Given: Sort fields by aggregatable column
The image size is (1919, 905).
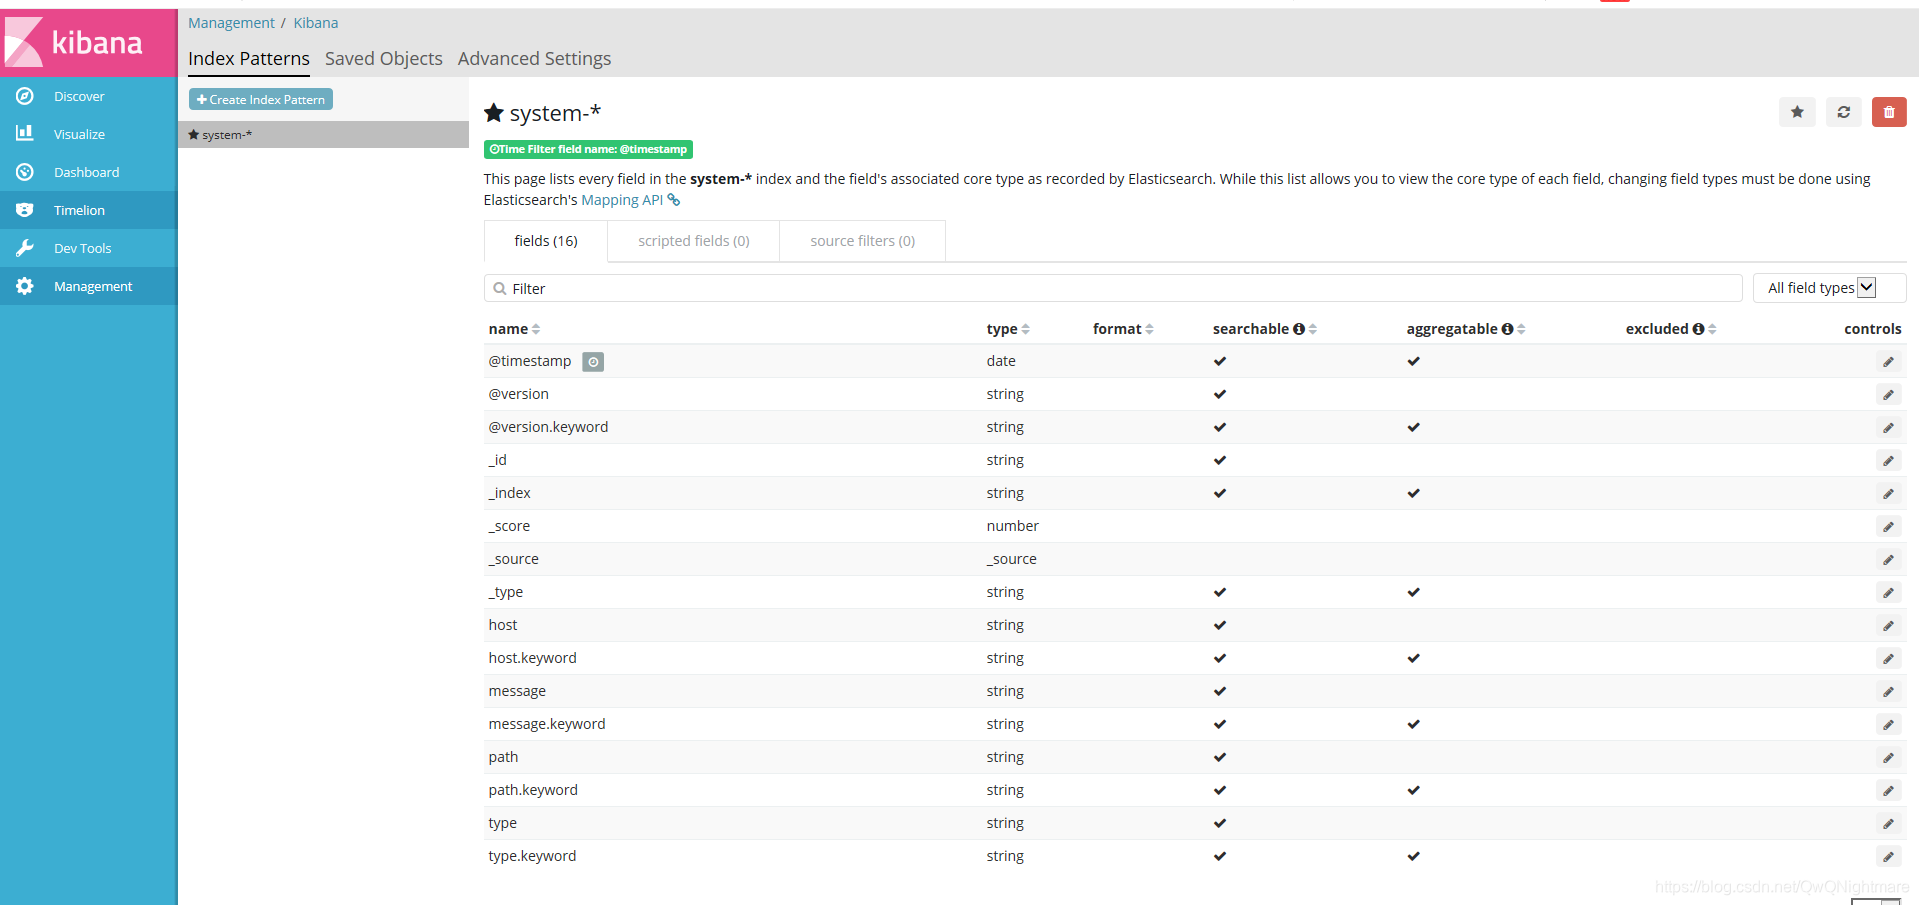Looking at the screenshot, I should tap(1466, 329).
